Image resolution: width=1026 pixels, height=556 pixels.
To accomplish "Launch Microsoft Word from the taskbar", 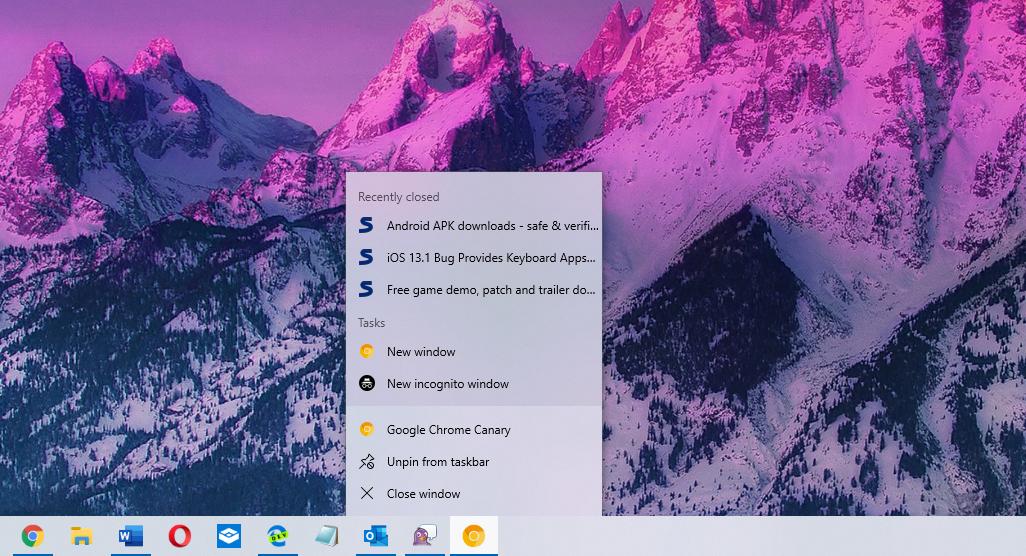I will point(130,536).
